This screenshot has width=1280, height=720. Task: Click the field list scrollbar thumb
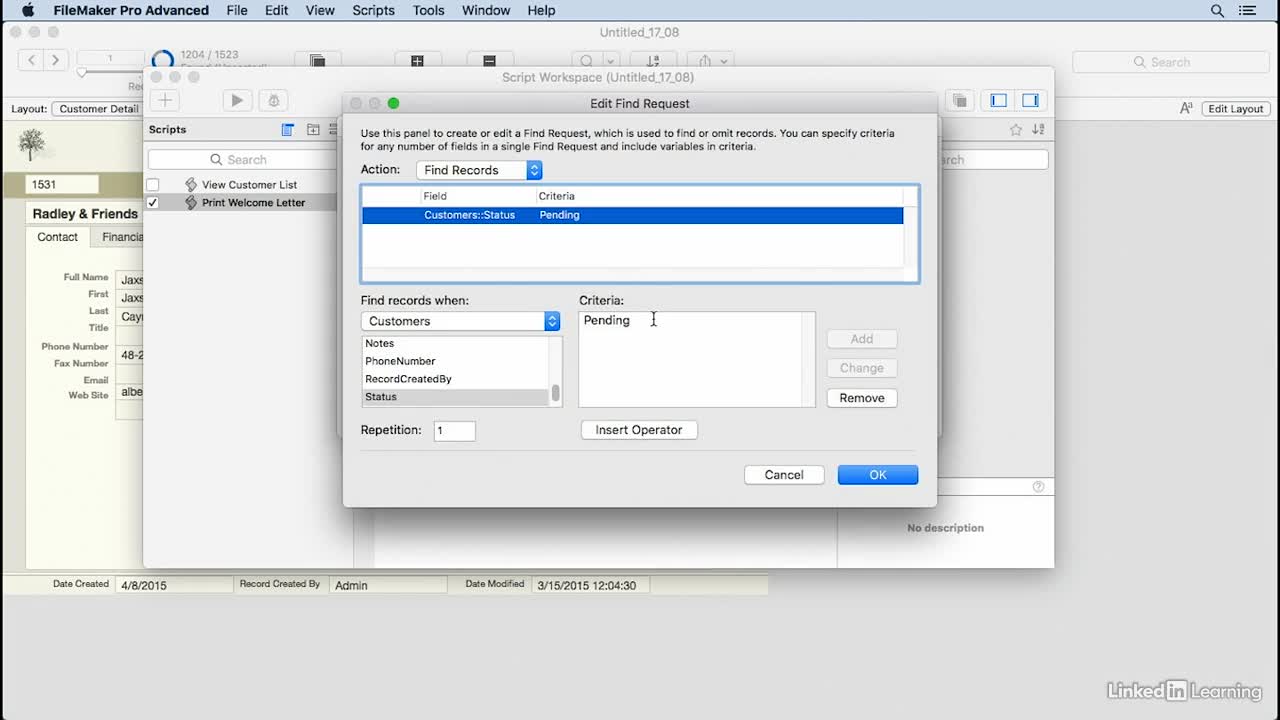556,393
